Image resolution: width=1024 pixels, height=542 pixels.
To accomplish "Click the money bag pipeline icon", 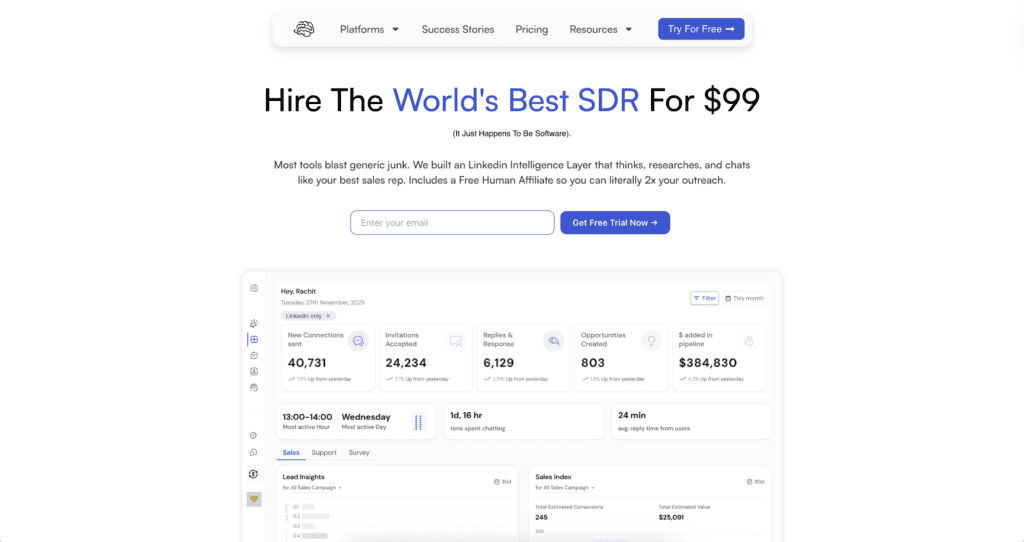I will coord(749,341).
